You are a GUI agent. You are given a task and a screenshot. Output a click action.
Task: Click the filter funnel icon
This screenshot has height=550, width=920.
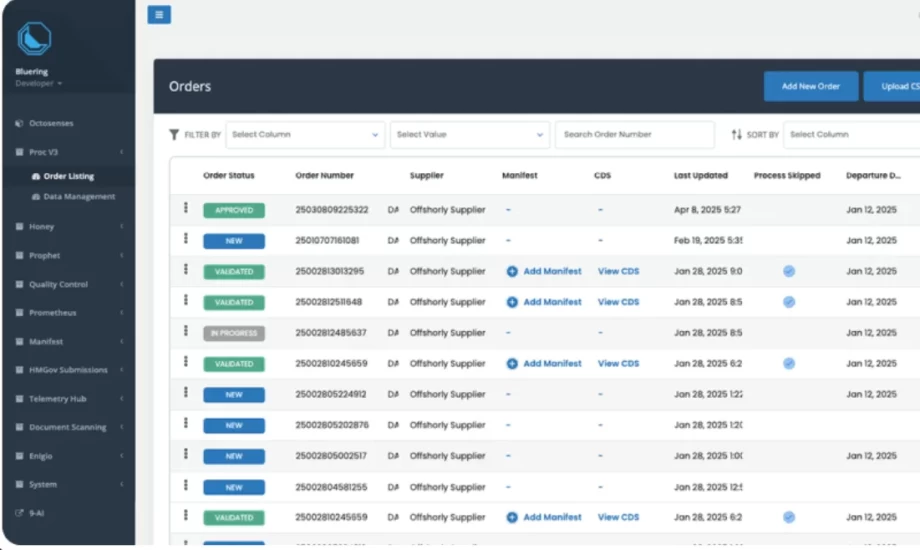(174, 134)
